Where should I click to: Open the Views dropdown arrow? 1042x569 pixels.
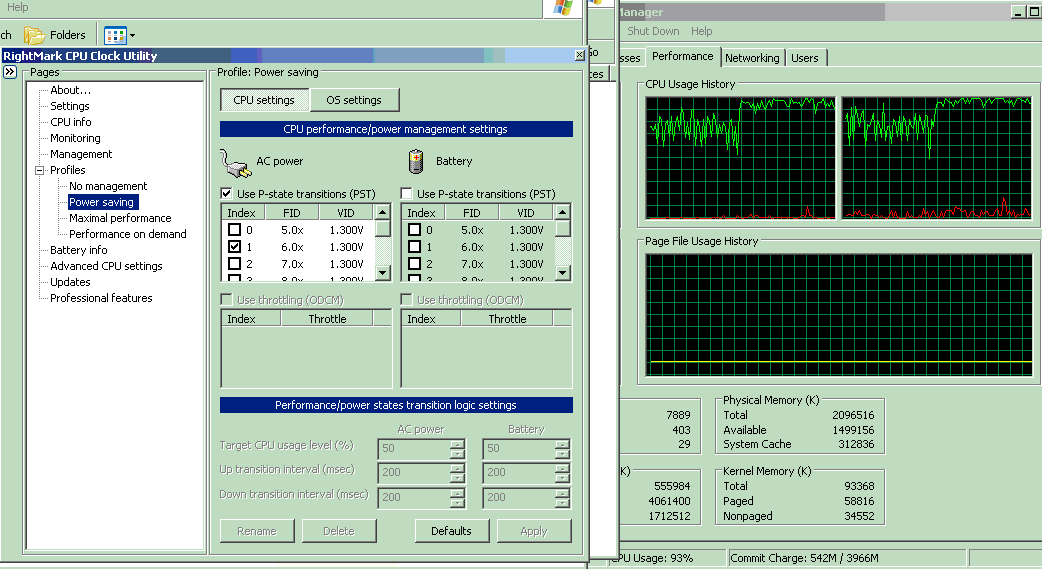132,36
